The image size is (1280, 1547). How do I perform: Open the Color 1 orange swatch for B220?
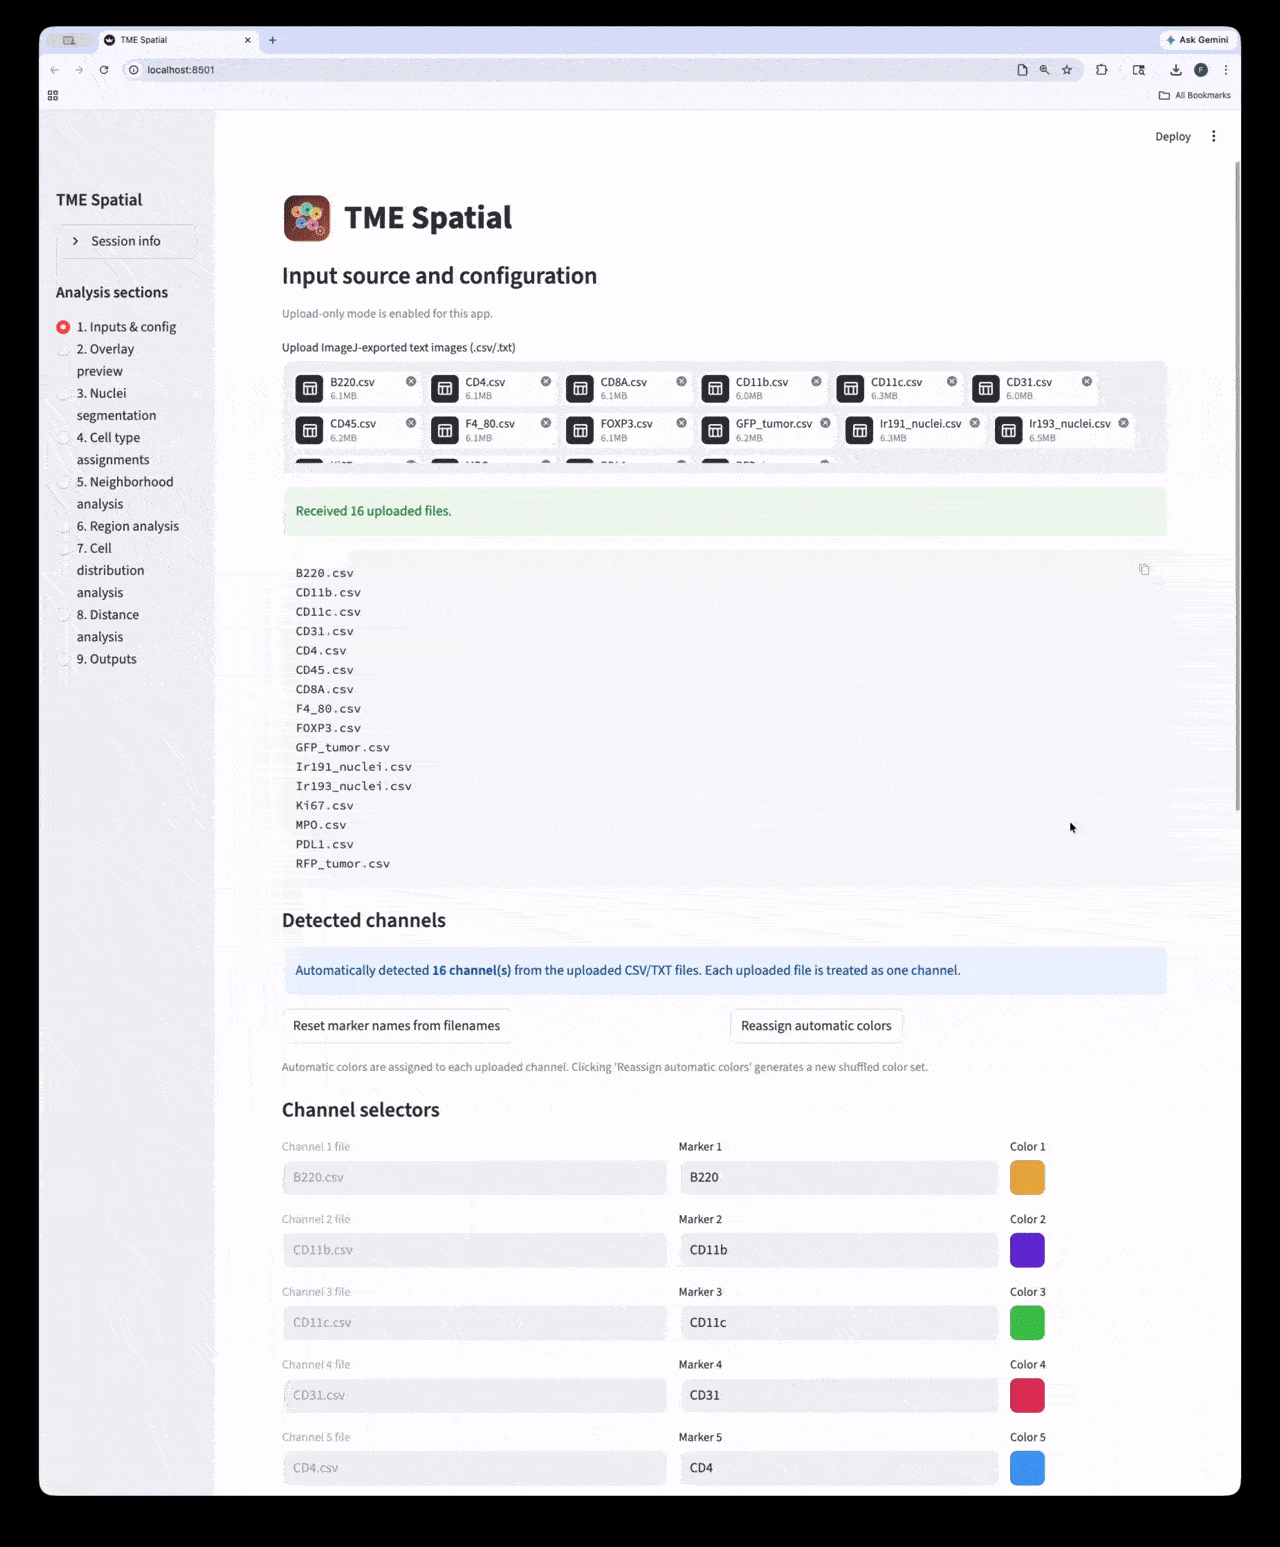1027,1177
